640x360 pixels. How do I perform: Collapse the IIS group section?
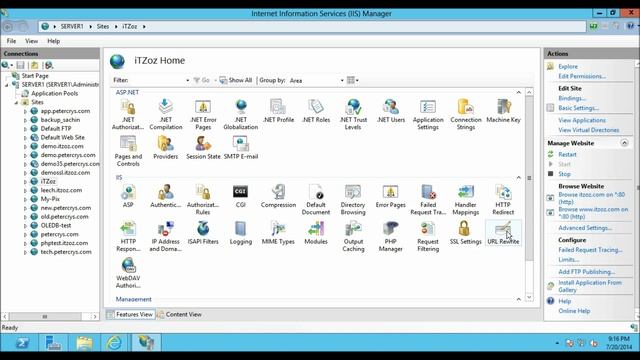coord(518,178)
